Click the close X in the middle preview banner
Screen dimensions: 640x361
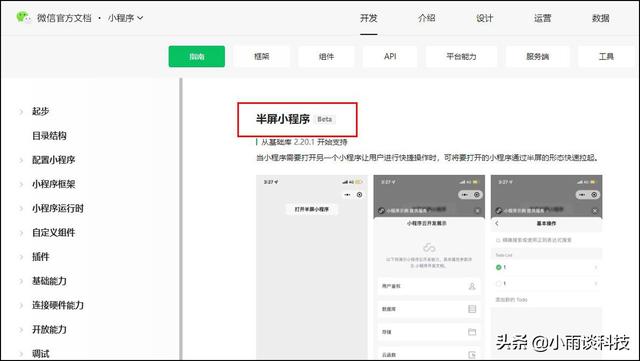[x=478, y=211]
